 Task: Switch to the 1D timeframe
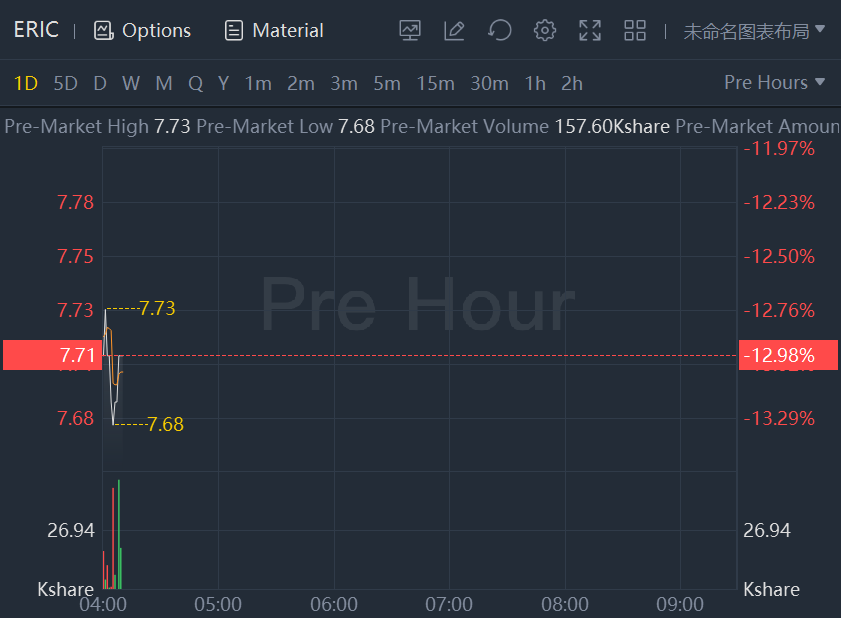(25, 83)
